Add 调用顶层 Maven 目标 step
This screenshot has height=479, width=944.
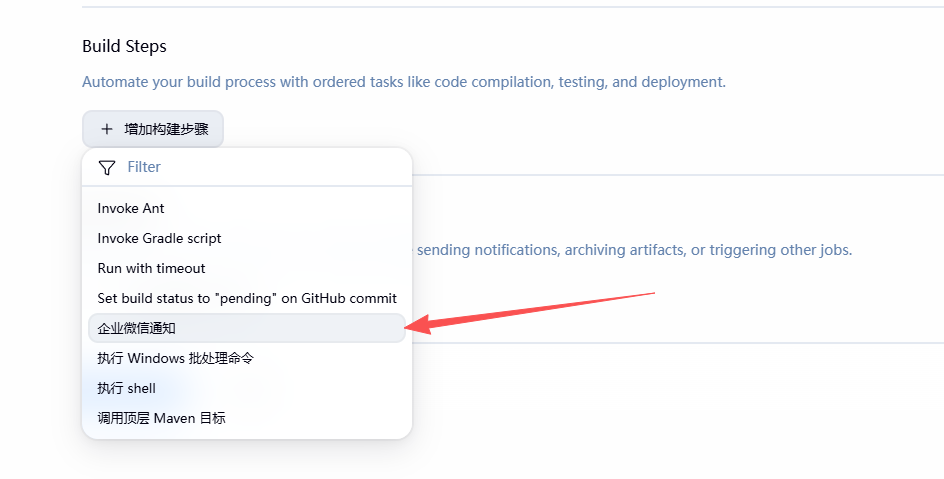(x=161, y=418)
